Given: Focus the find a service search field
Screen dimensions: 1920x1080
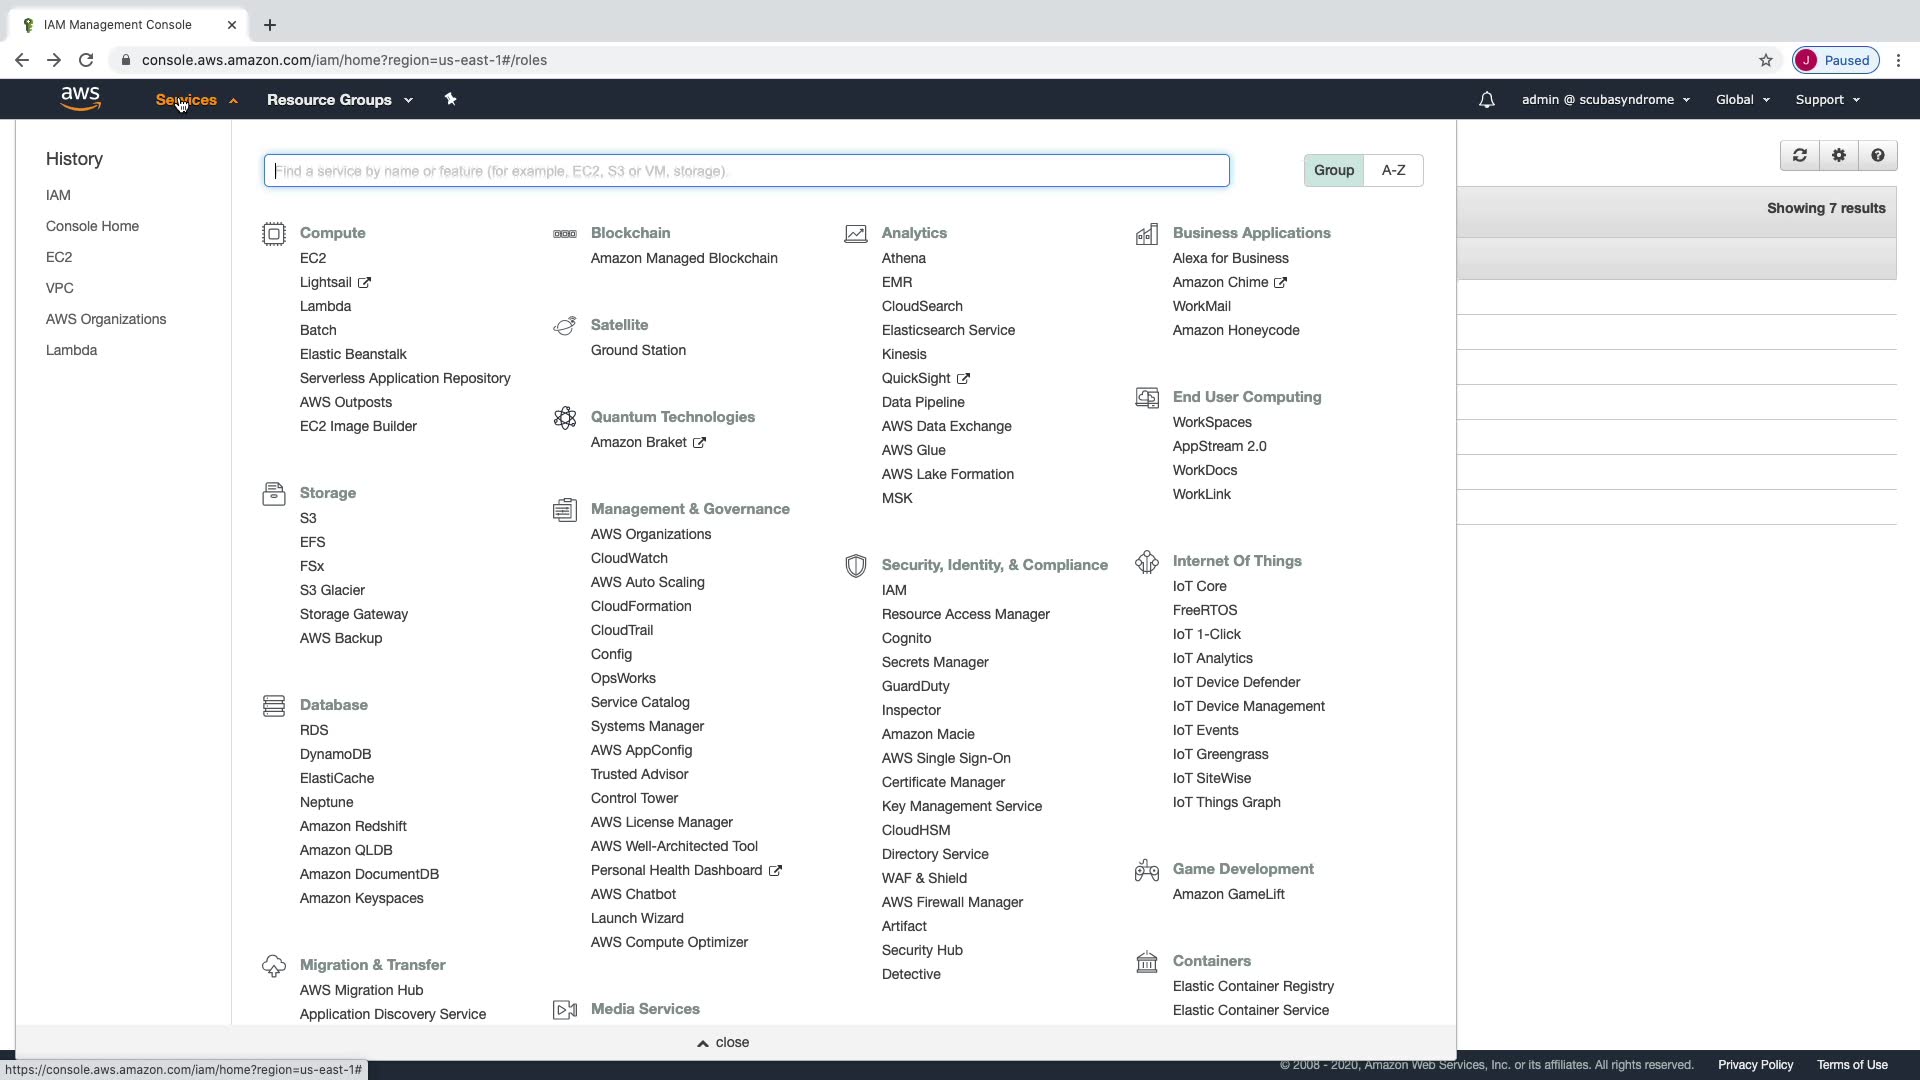Looking at the screenshot, I should coord(746,171).
